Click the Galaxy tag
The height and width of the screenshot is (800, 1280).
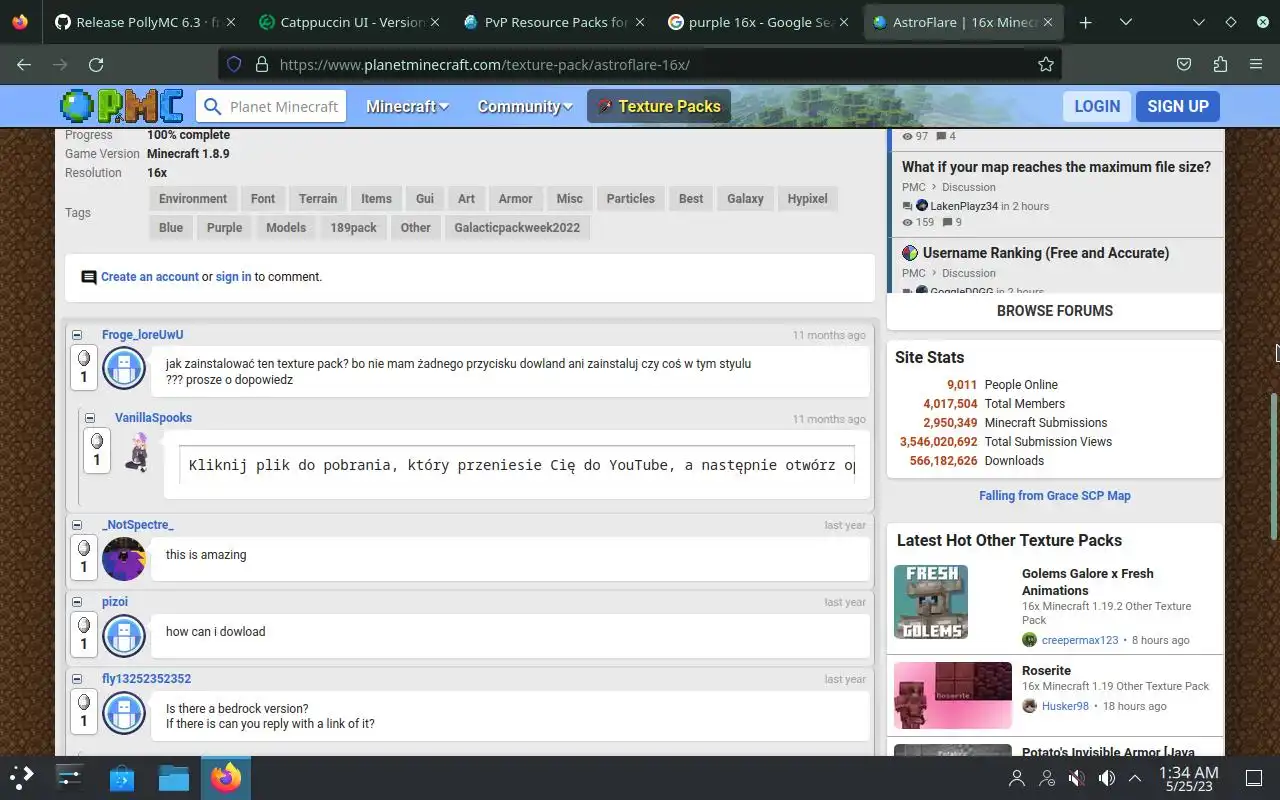click(x=745, y=199)
